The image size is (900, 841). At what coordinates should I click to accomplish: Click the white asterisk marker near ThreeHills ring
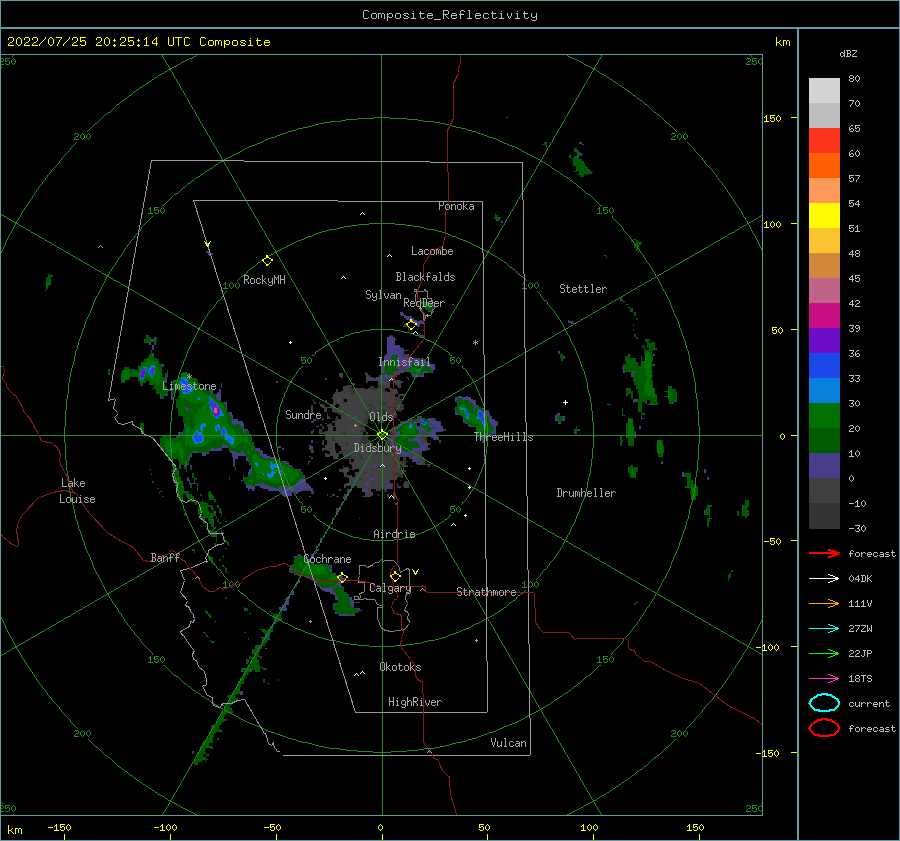(475, 343)
